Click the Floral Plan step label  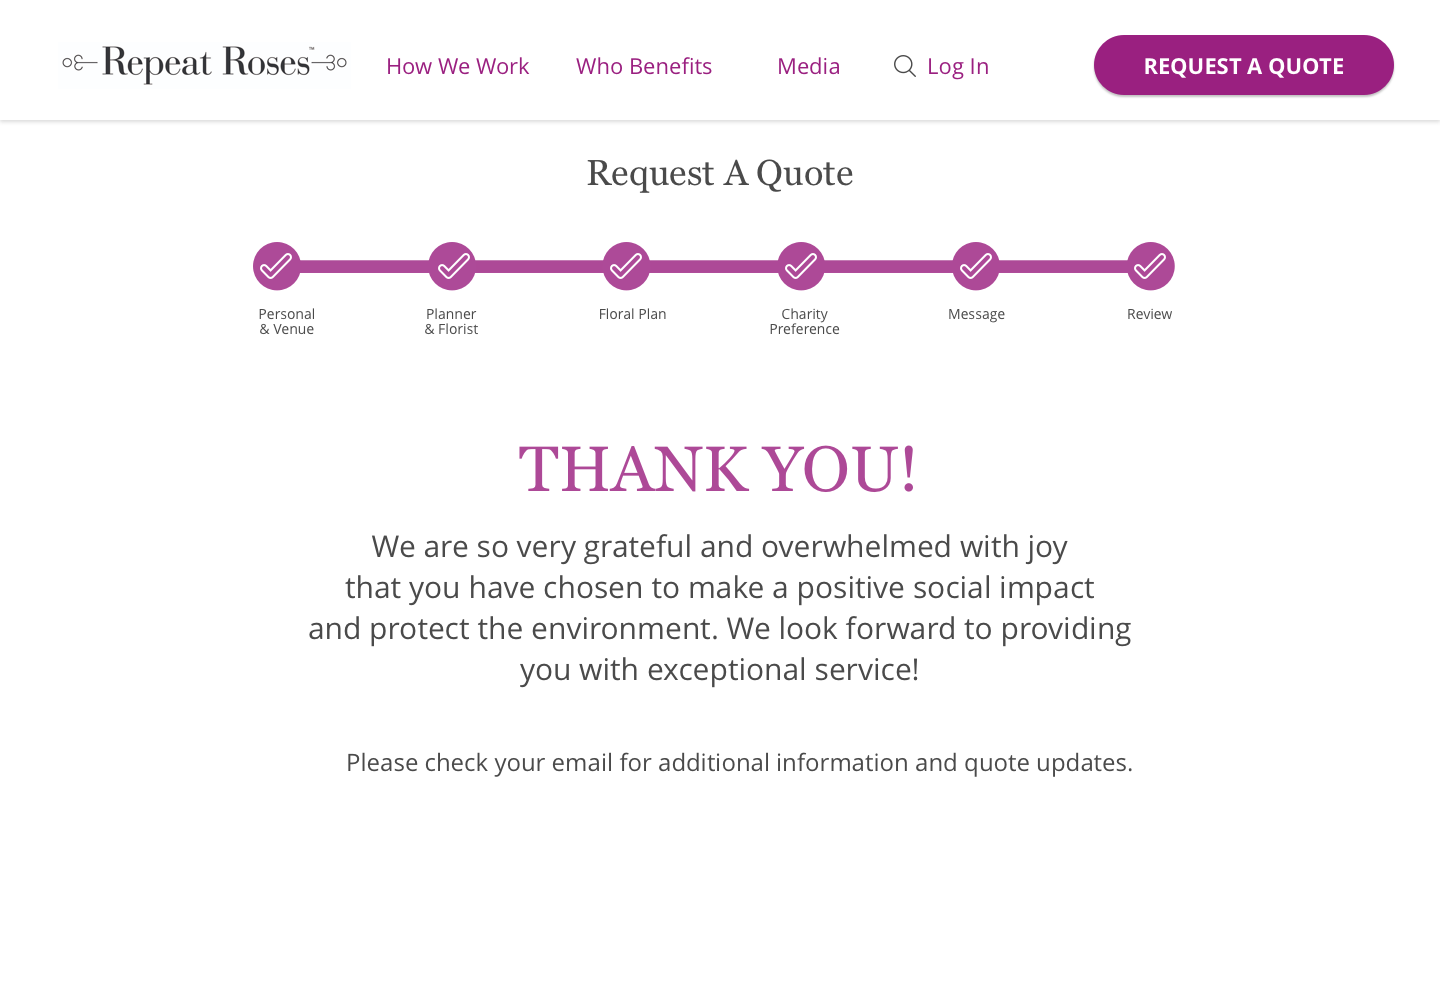(632, 314)
